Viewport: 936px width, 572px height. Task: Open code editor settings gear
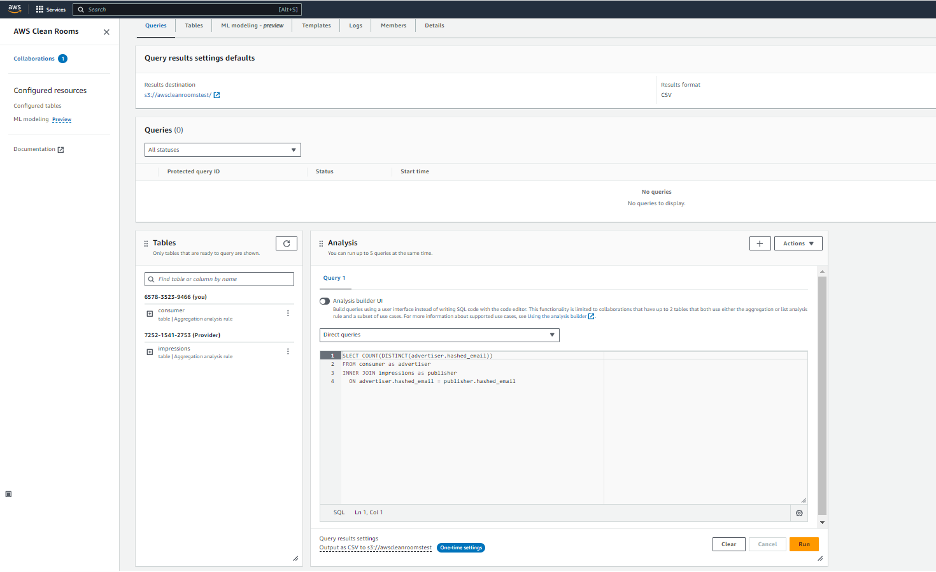799,513
